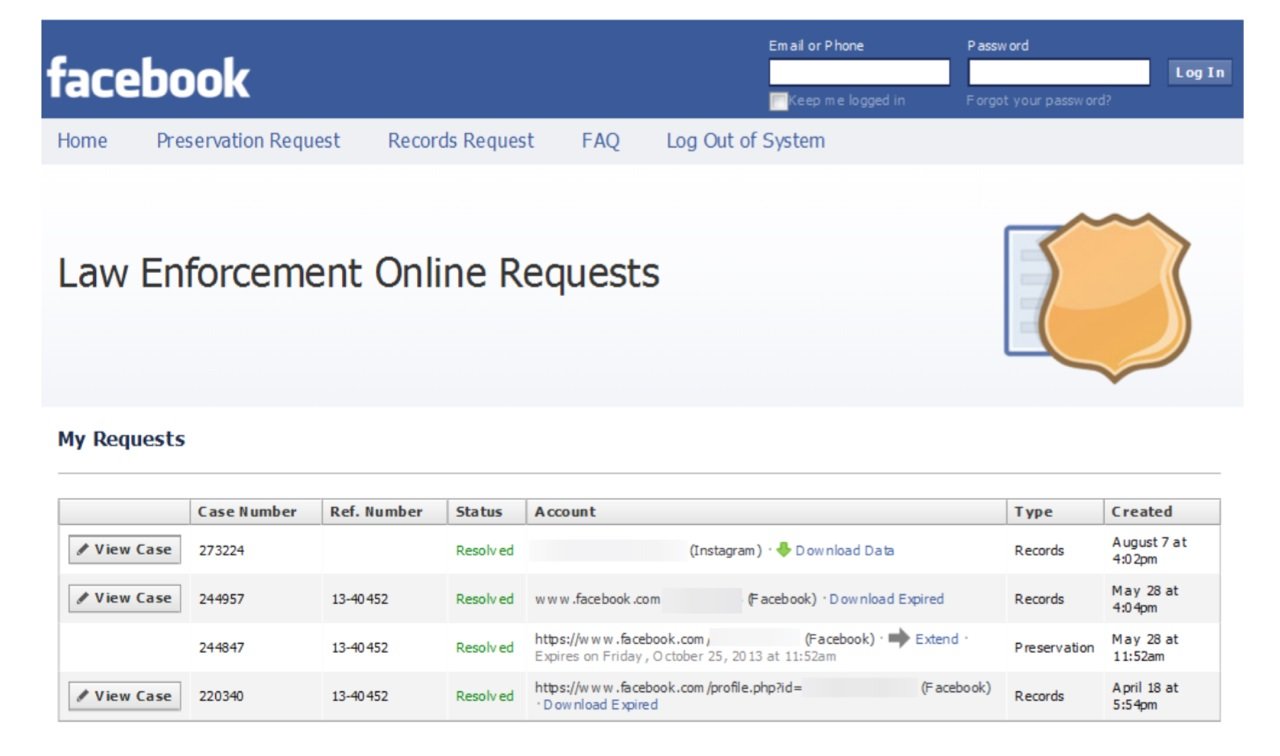Screen dimensions: 1280x756
Task: Click Ref. Number 13-40452 for case 220340
Action: pyautogui.click(x=360, y=696)
